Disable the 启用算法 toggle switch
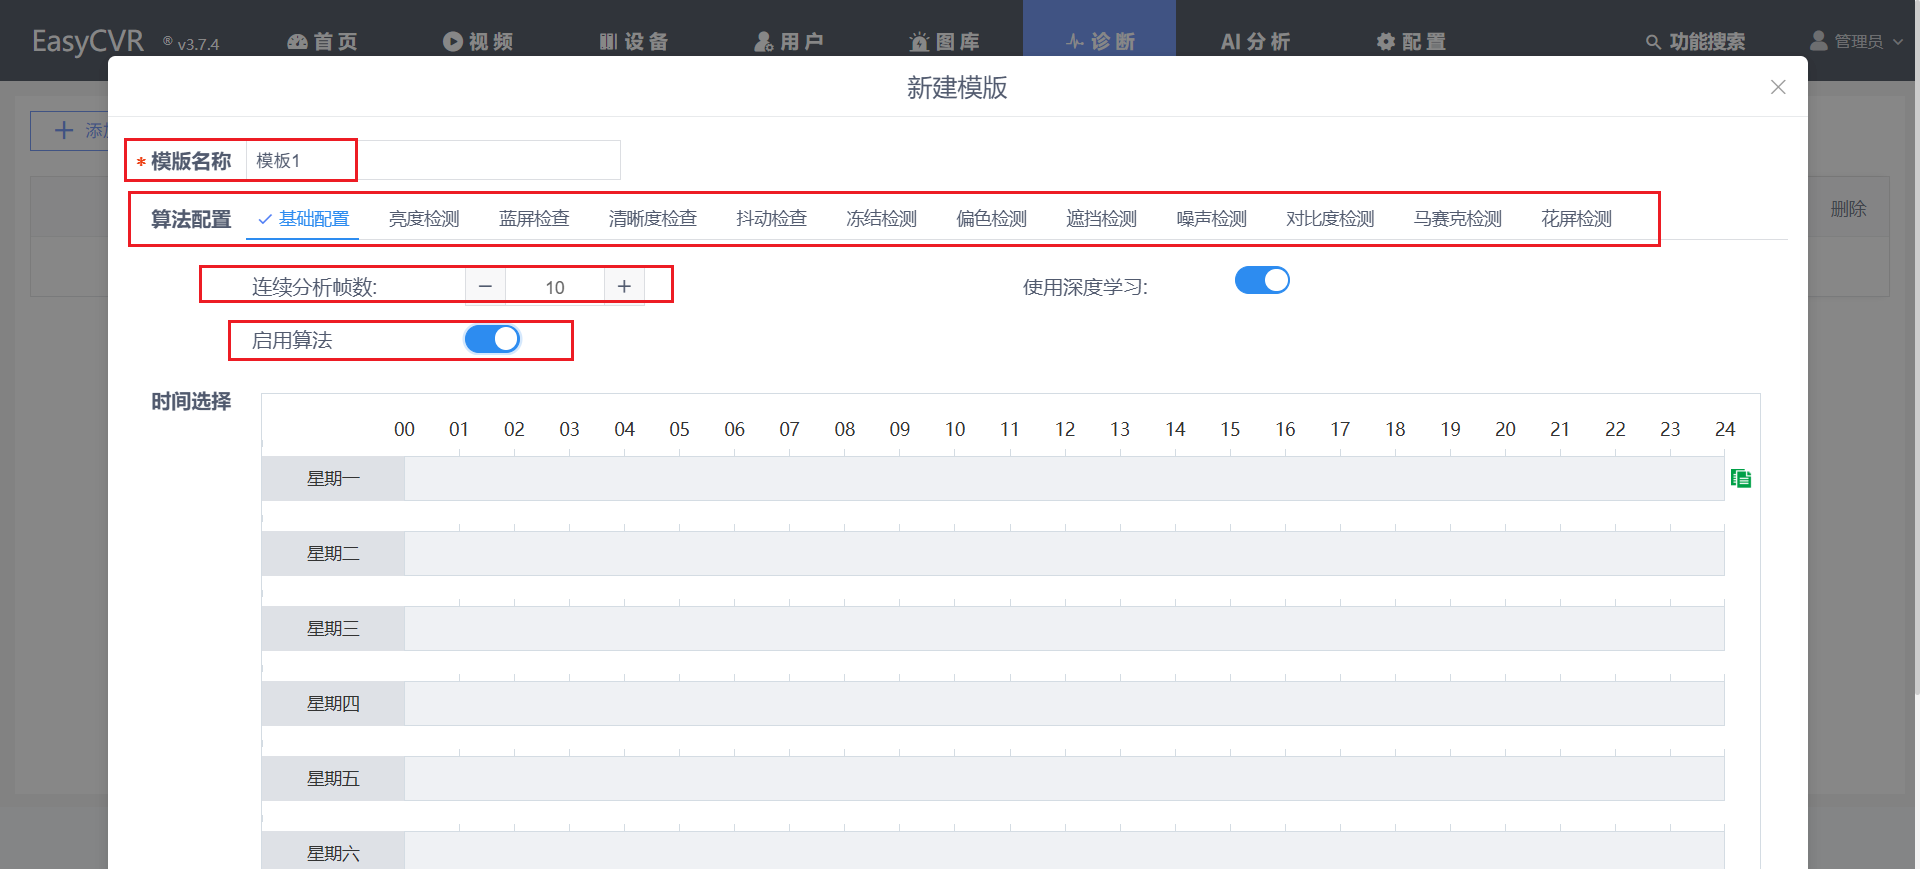Viewport: 1920px width, 869px height. pos(492,340)
